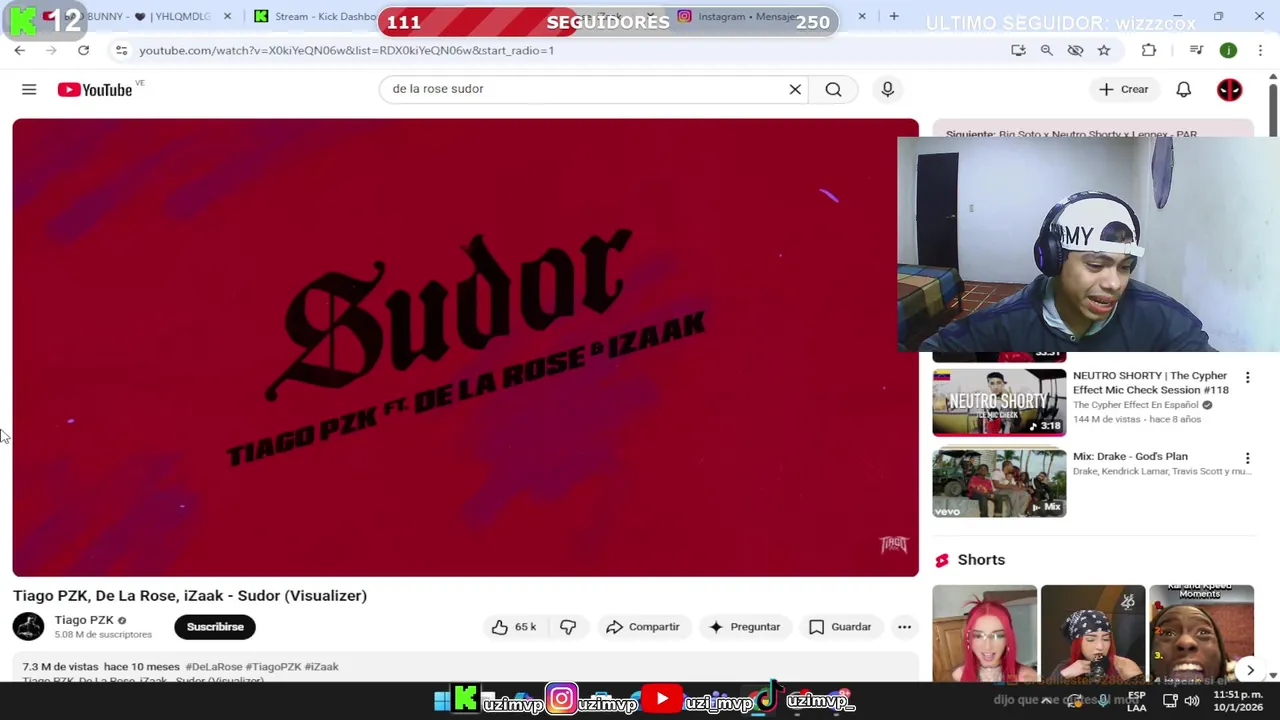Open the NEUTRO SHORTY thumbnail

tap(999, 403)
